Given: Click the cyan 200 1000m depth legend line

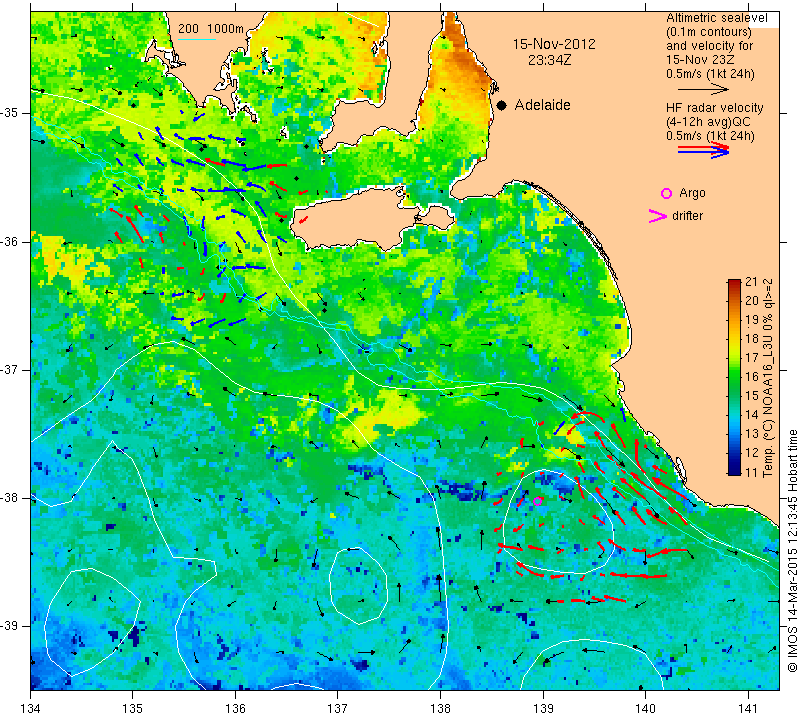Looking at the screenshot, I should [196, 39].
